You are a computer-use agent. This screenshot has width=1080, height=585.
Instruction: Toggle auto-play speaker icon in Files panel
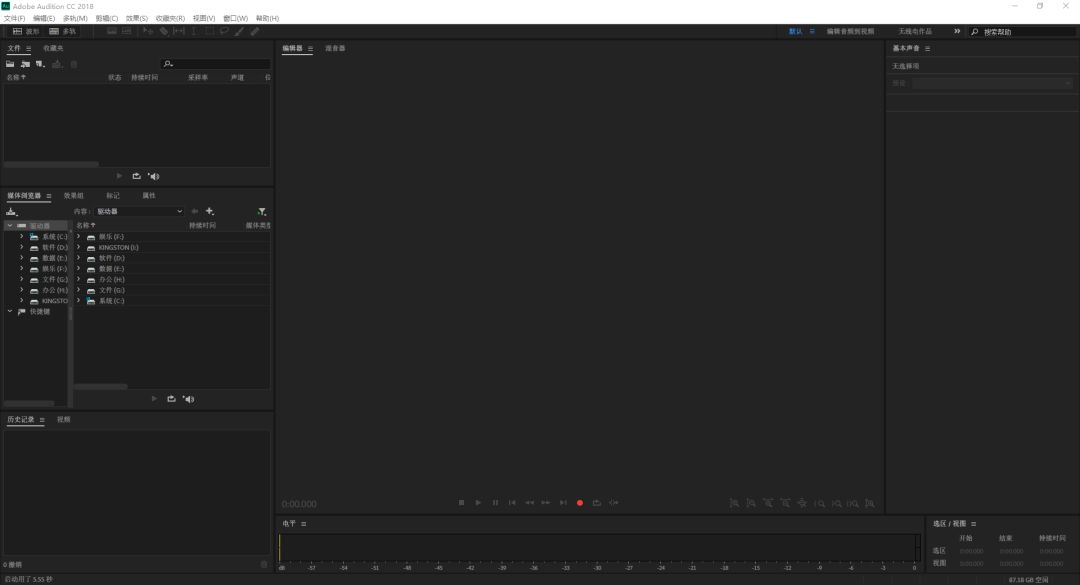153,176
